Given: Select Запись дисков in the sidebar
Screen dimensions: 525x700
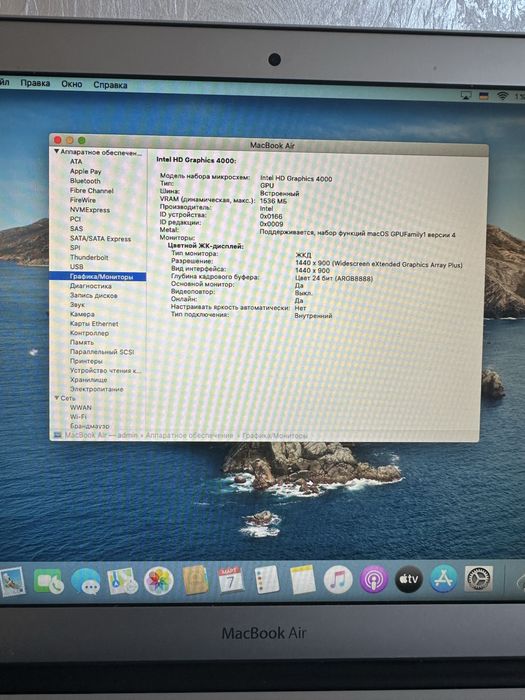Looking at the screenshot, I should [x=93, y=295].
